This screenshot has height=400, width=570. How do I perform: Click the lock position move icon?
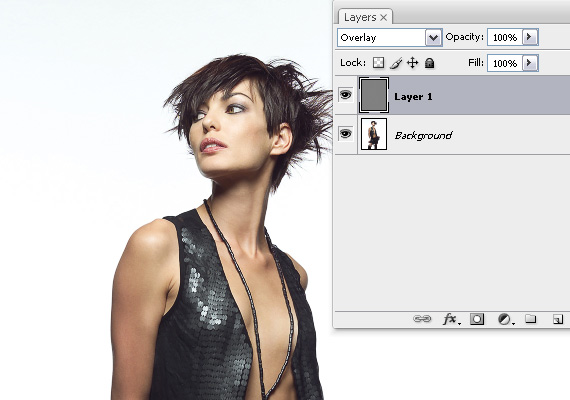(413, 63)
